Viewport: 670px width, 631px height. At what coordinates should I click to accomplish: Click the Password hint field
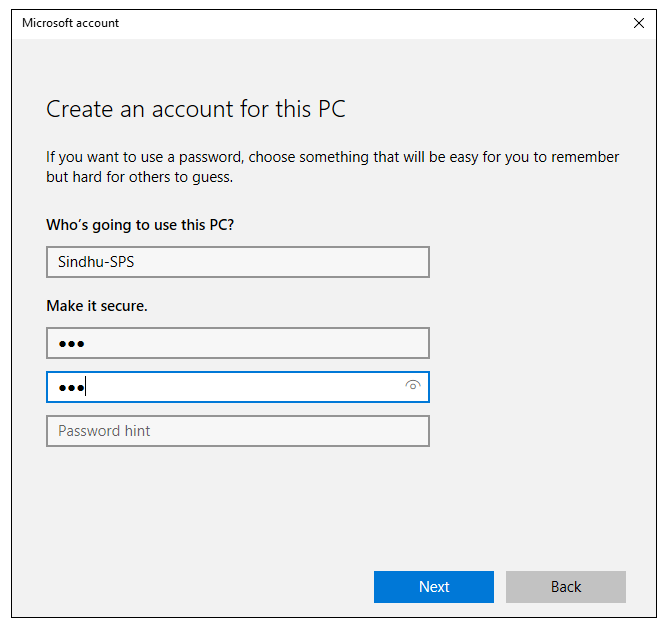point(238,431)
